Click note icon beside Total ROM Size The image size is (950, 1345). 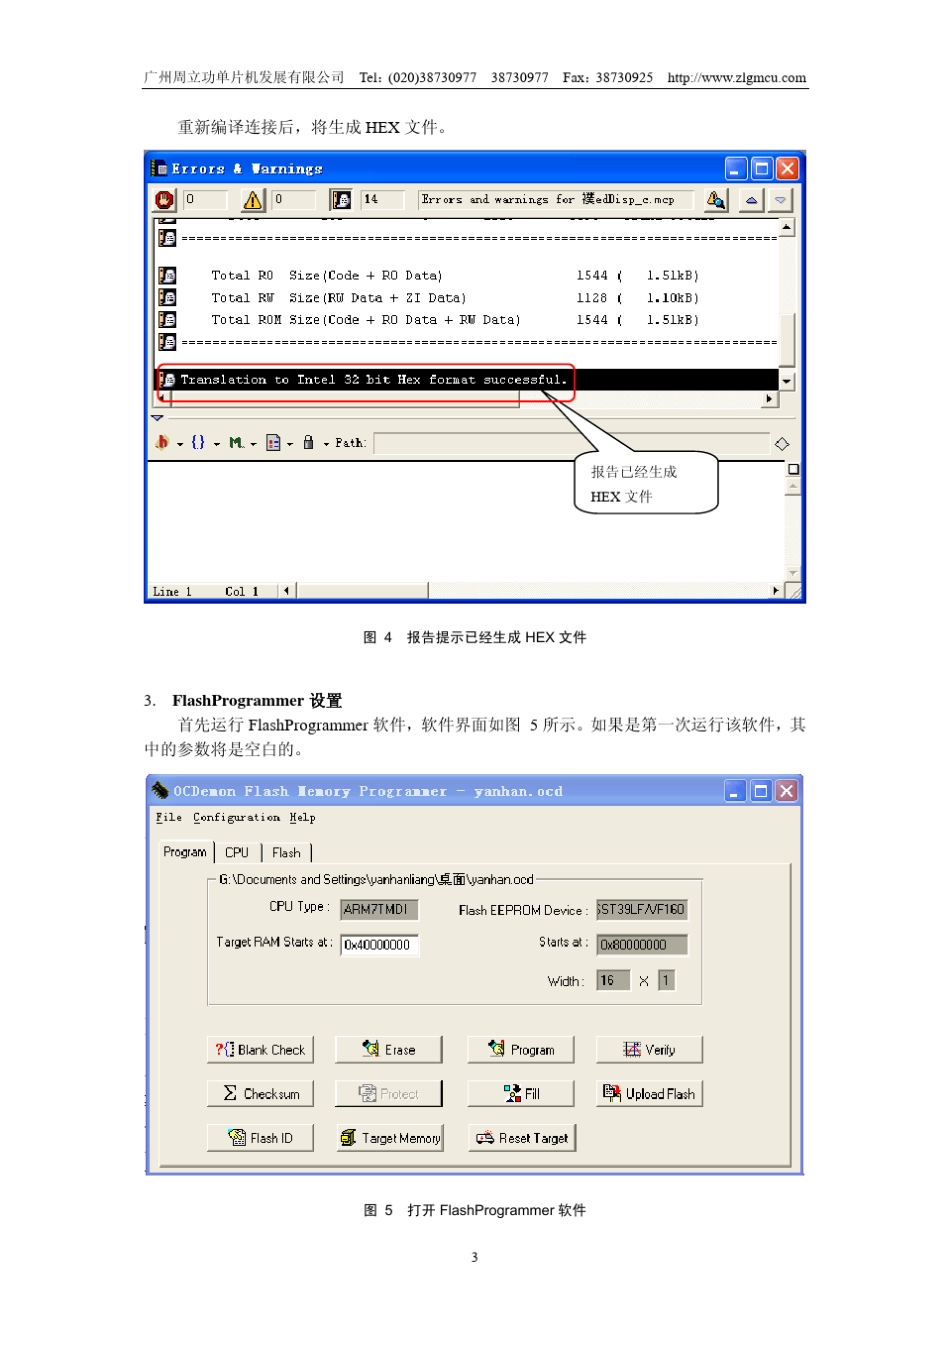pyautogui.click(x=167, y=319)
